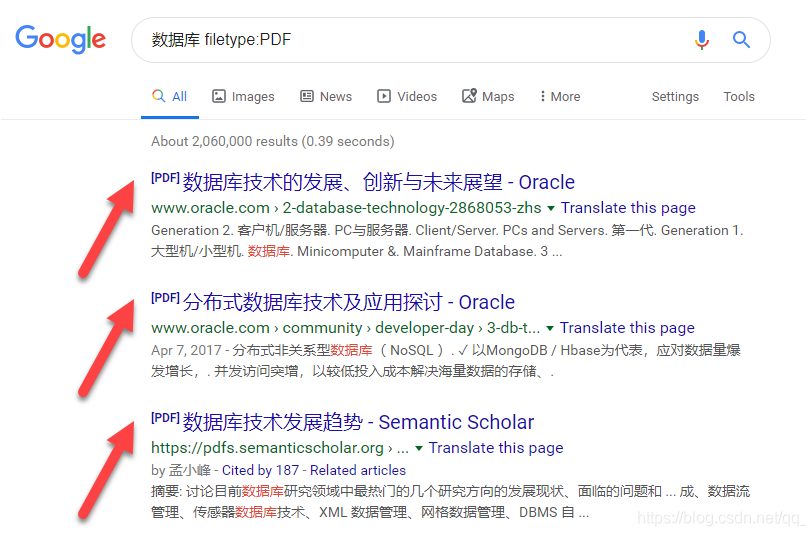Click the www.oracle.com › 2-database-technology URL text

(x=346, y=208)
